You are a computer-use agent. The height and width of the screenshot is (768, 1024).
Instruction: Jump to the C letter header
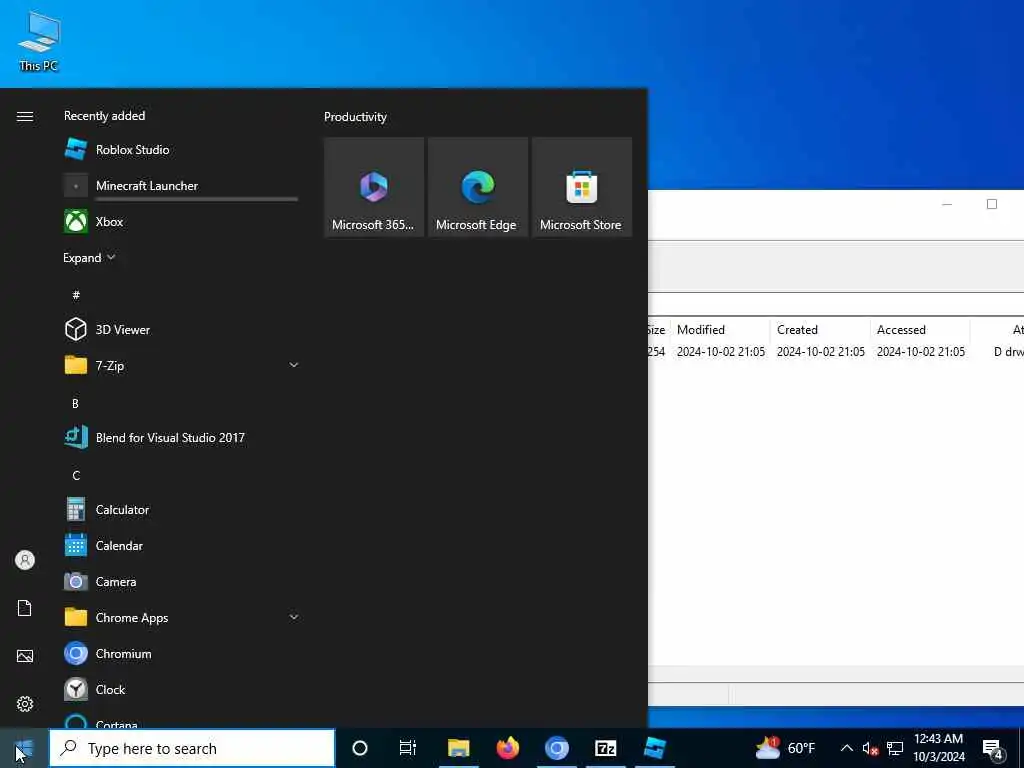coord(76,475)
